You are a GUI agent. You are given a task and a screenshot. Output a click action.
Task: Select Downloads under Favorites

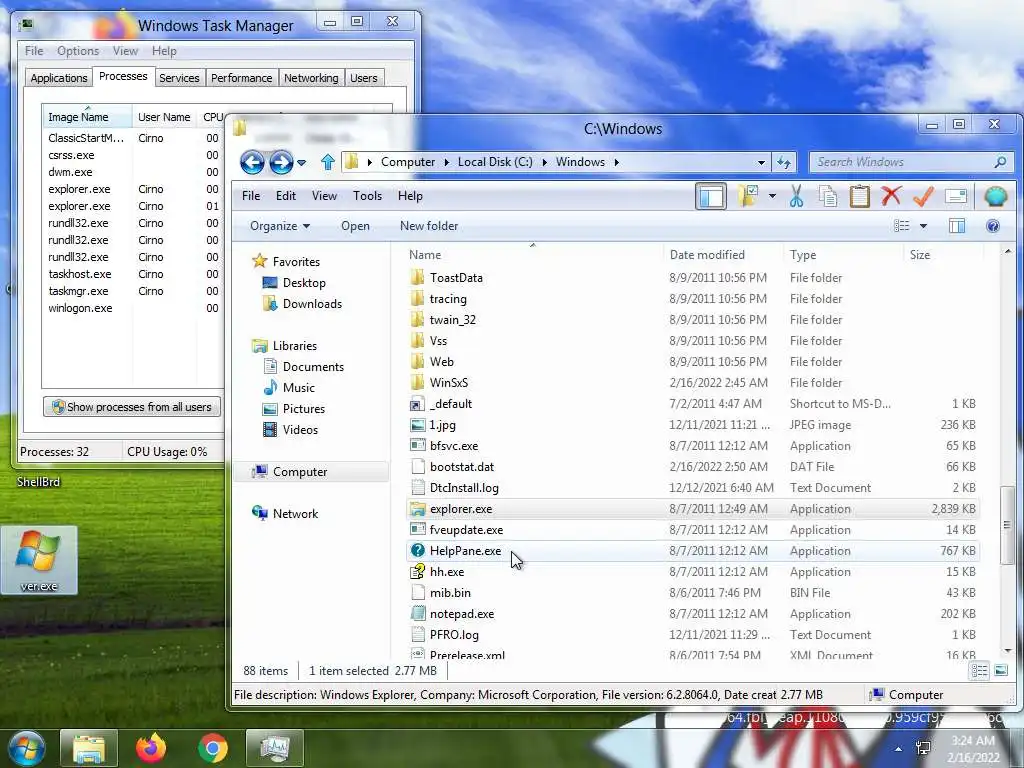302,304
